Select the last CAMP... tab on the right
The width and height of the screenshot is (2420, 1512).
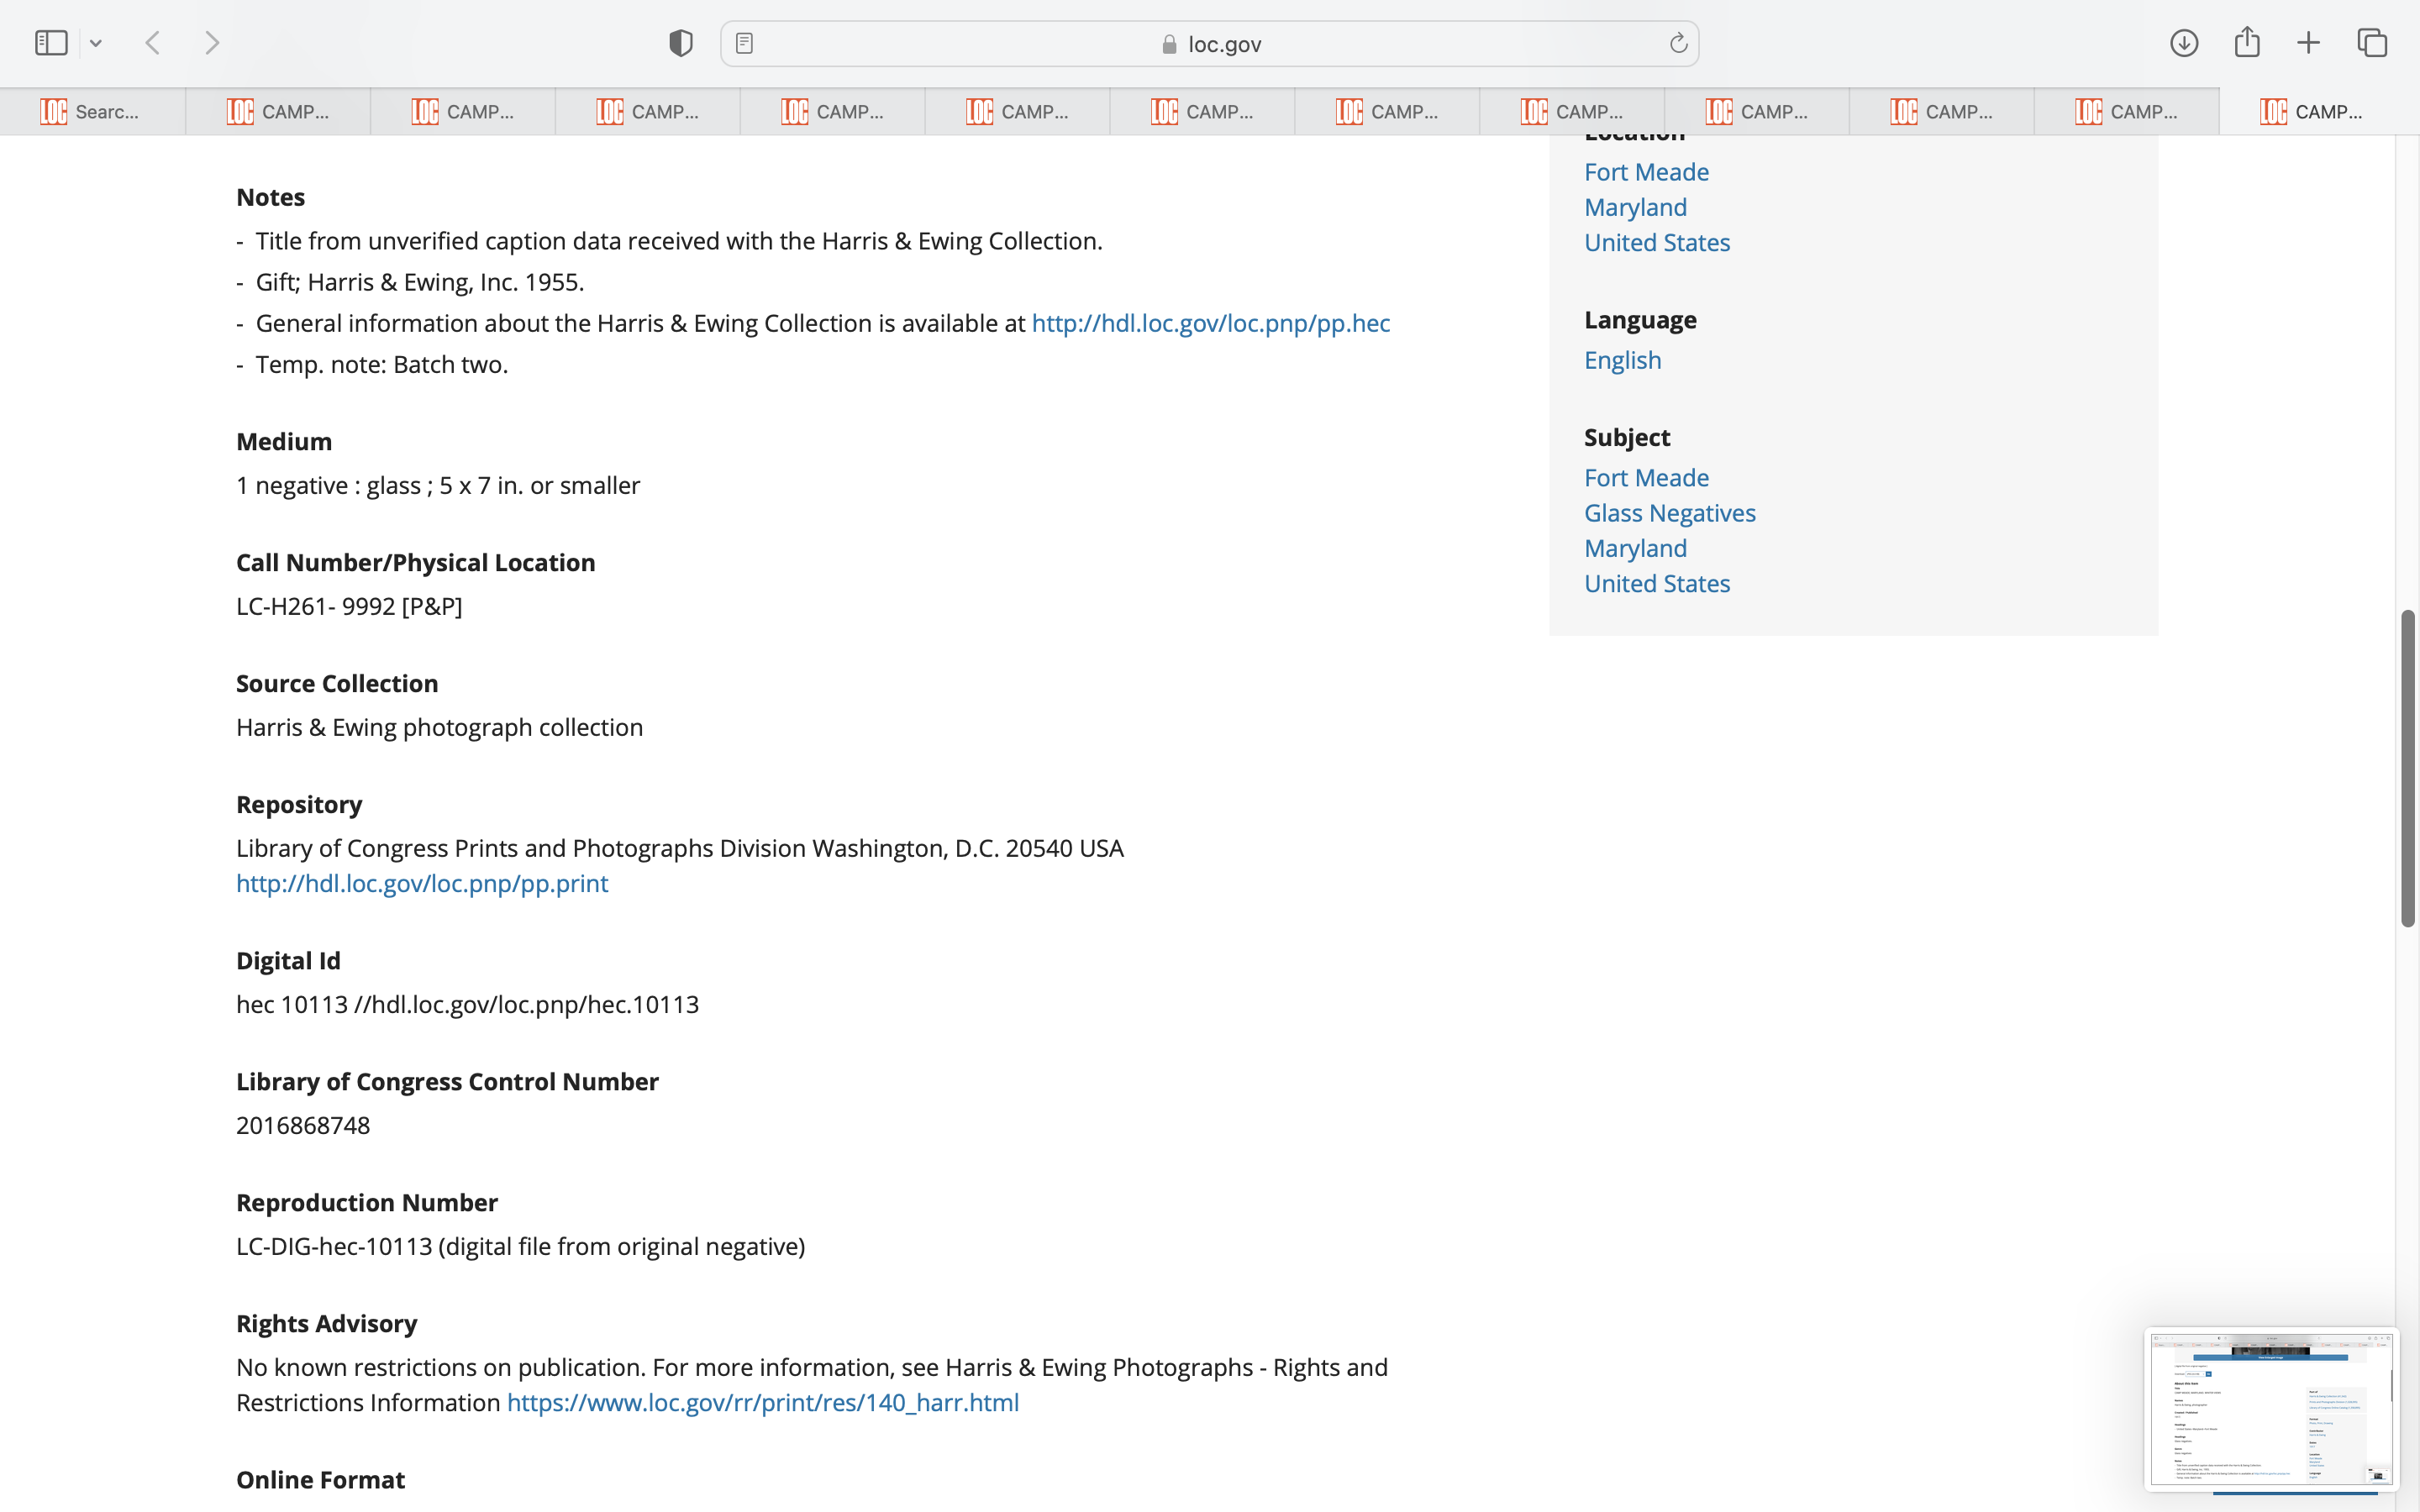2310,111
